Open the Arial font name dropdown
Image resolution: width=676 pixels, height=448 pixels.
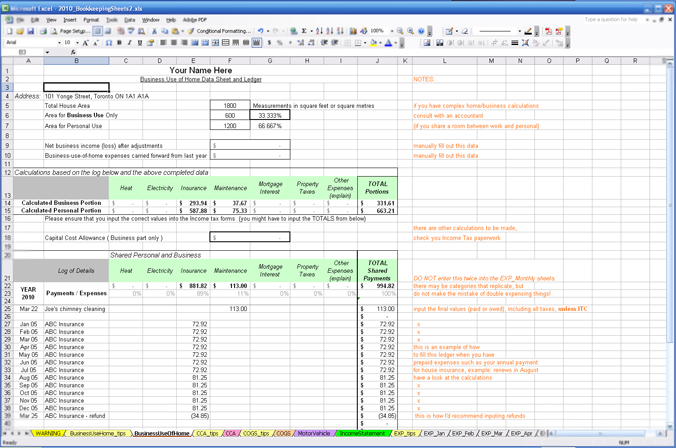click(59, 43)
